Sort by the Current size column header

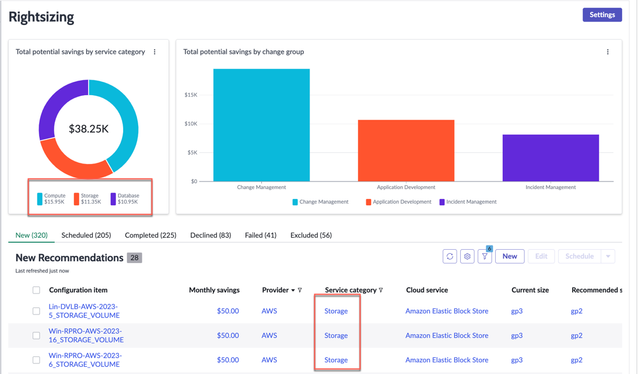(x=530, y=290)
